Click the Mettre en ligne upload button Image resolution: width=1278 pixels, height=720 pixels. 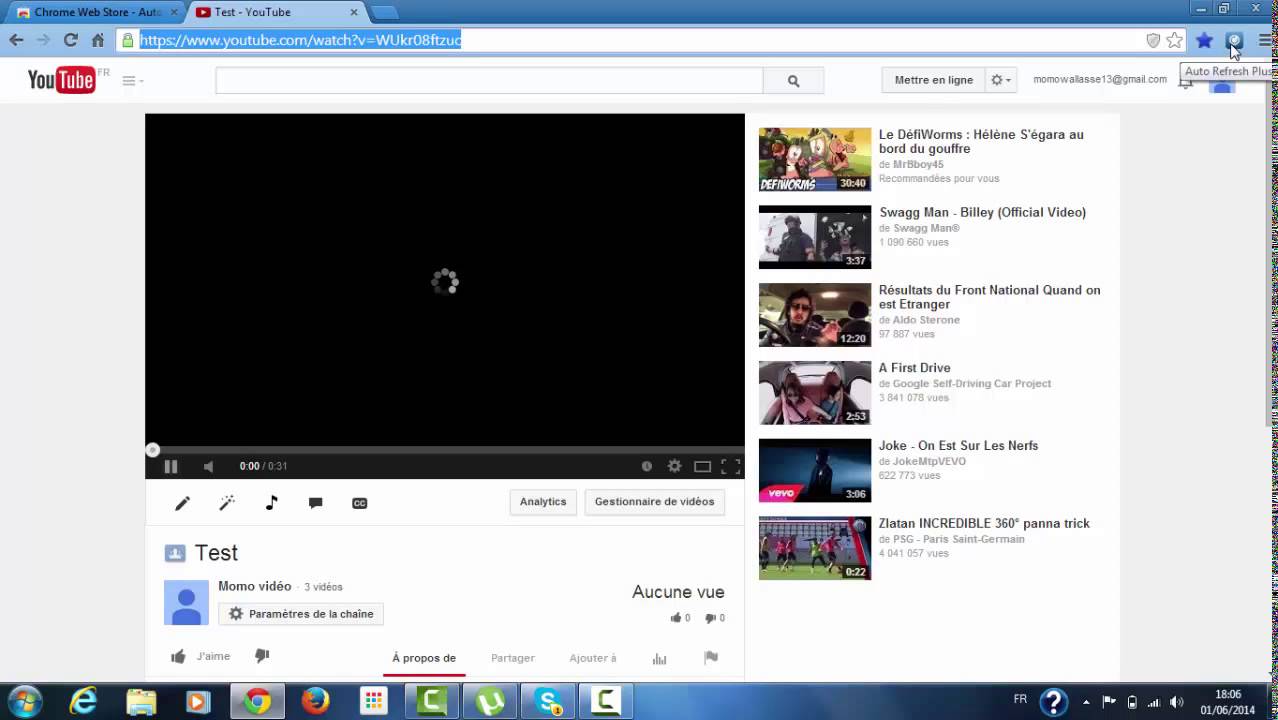click(x=933, y=80)
